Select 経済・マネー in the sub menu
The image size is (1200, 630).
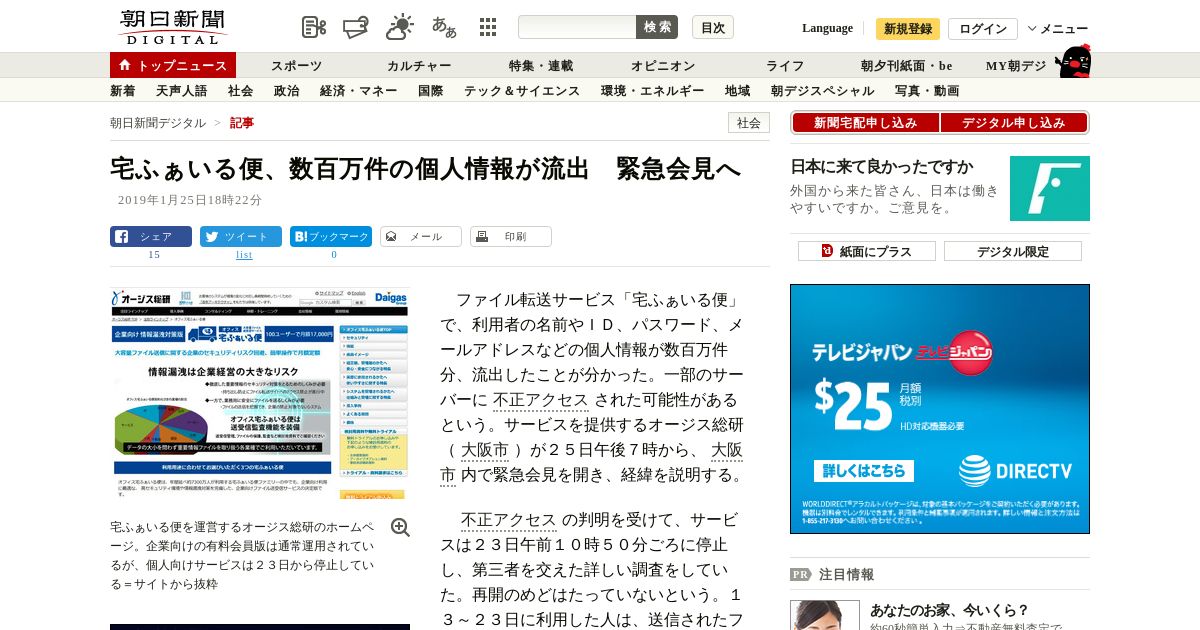359,91
